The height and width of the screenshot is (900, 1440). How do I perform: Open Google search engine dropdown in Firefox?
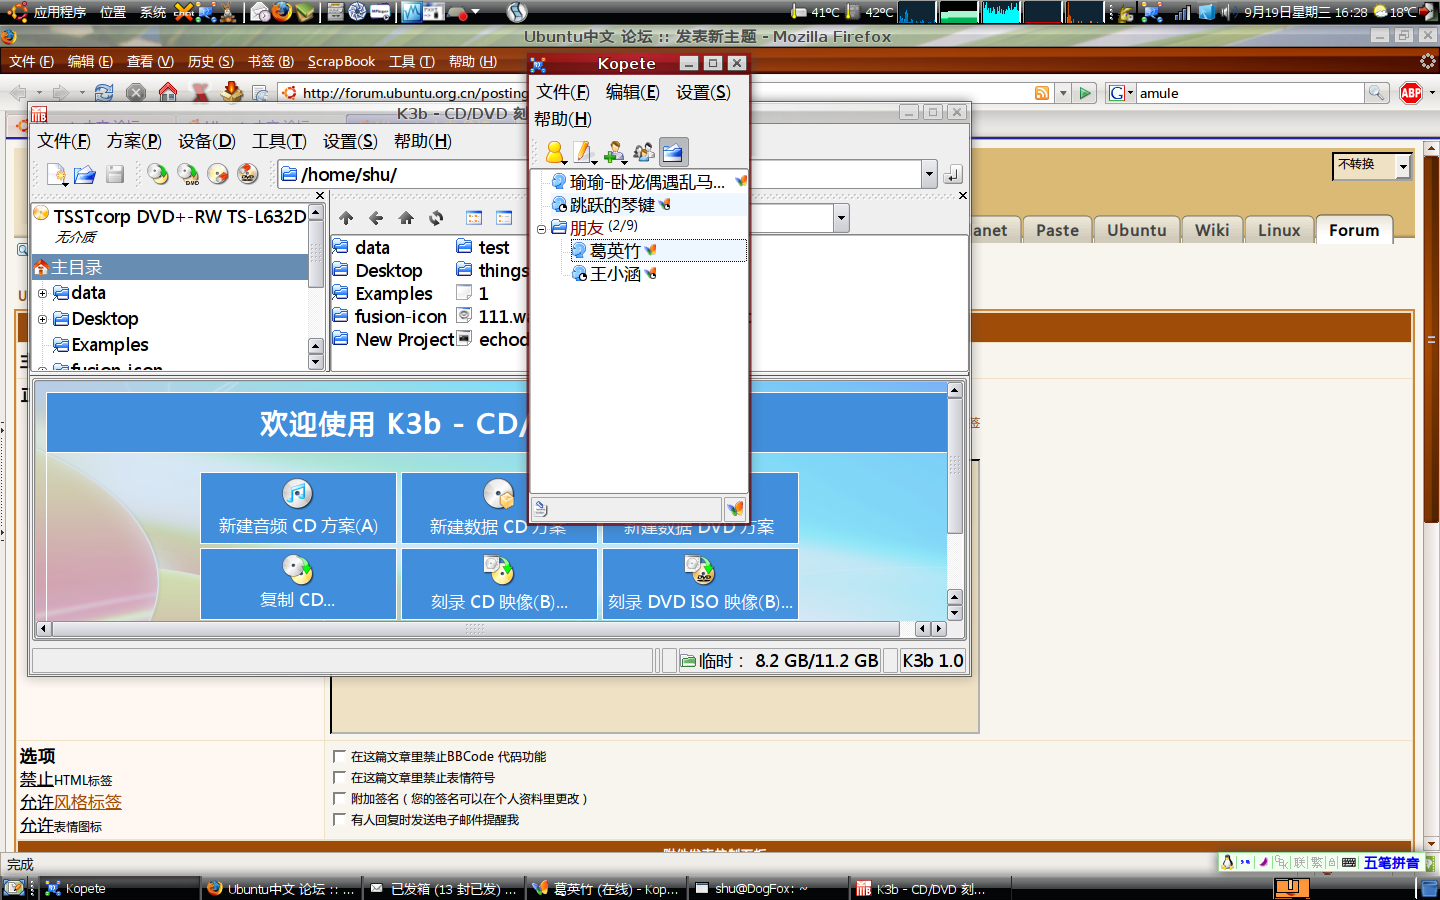(x=1121, y=93)
